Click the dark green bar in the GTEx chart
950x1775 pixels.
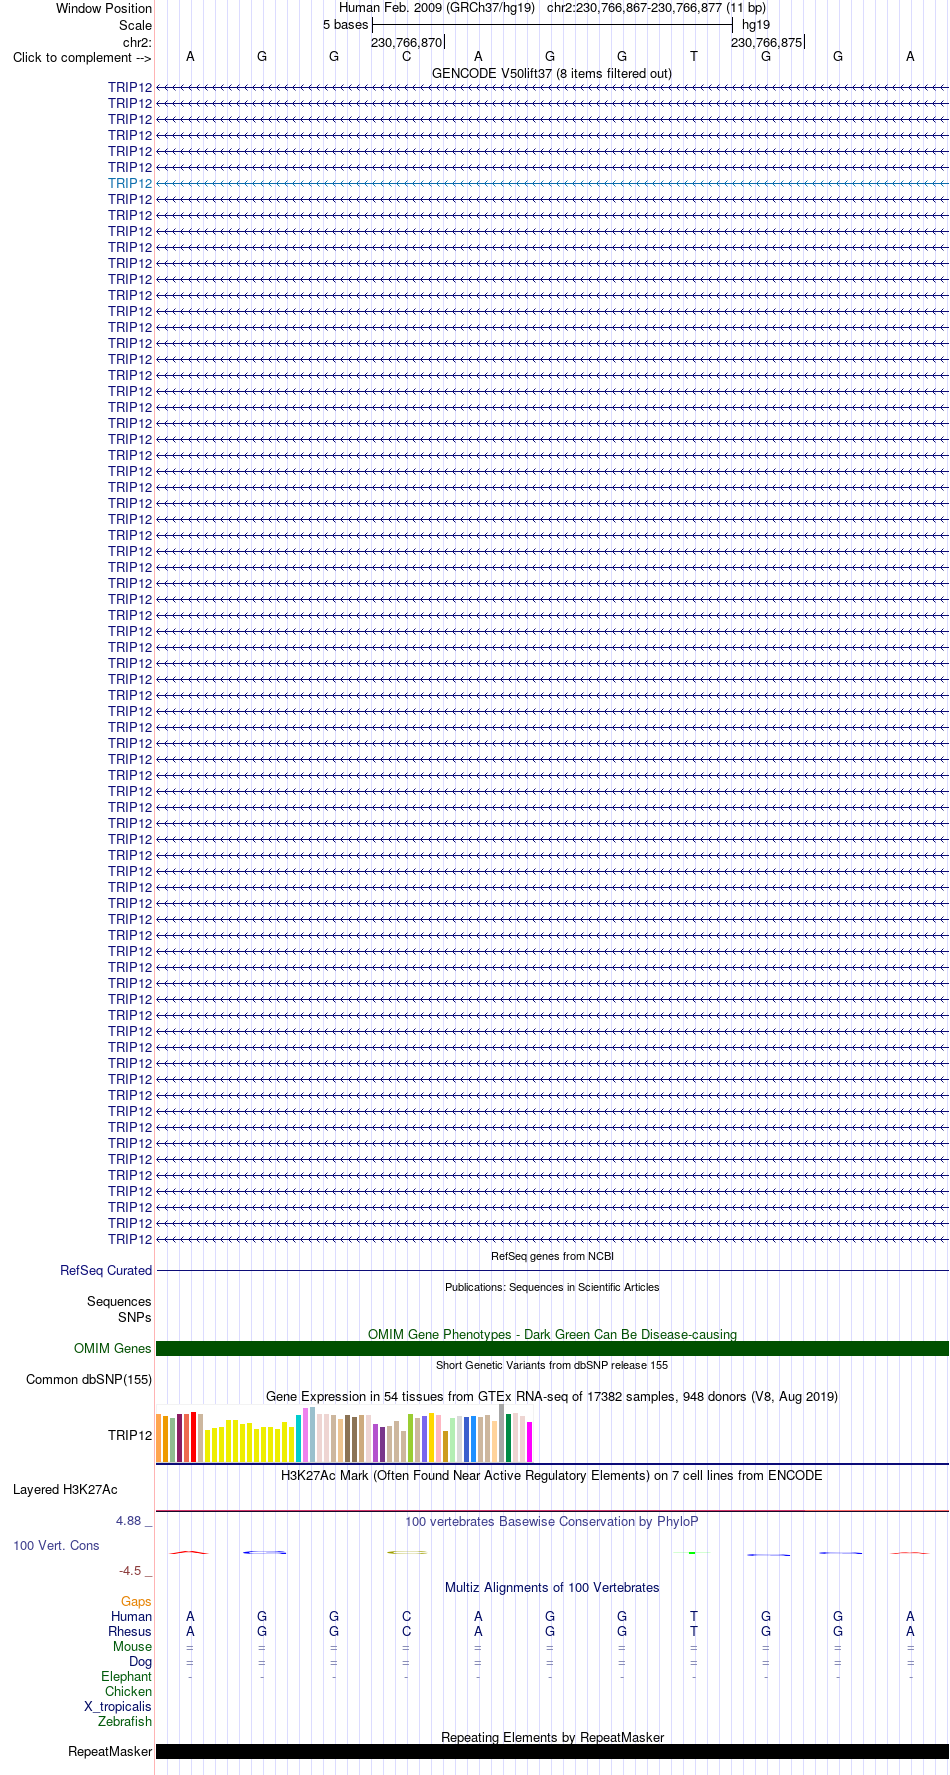click(x=508, y=1438)
